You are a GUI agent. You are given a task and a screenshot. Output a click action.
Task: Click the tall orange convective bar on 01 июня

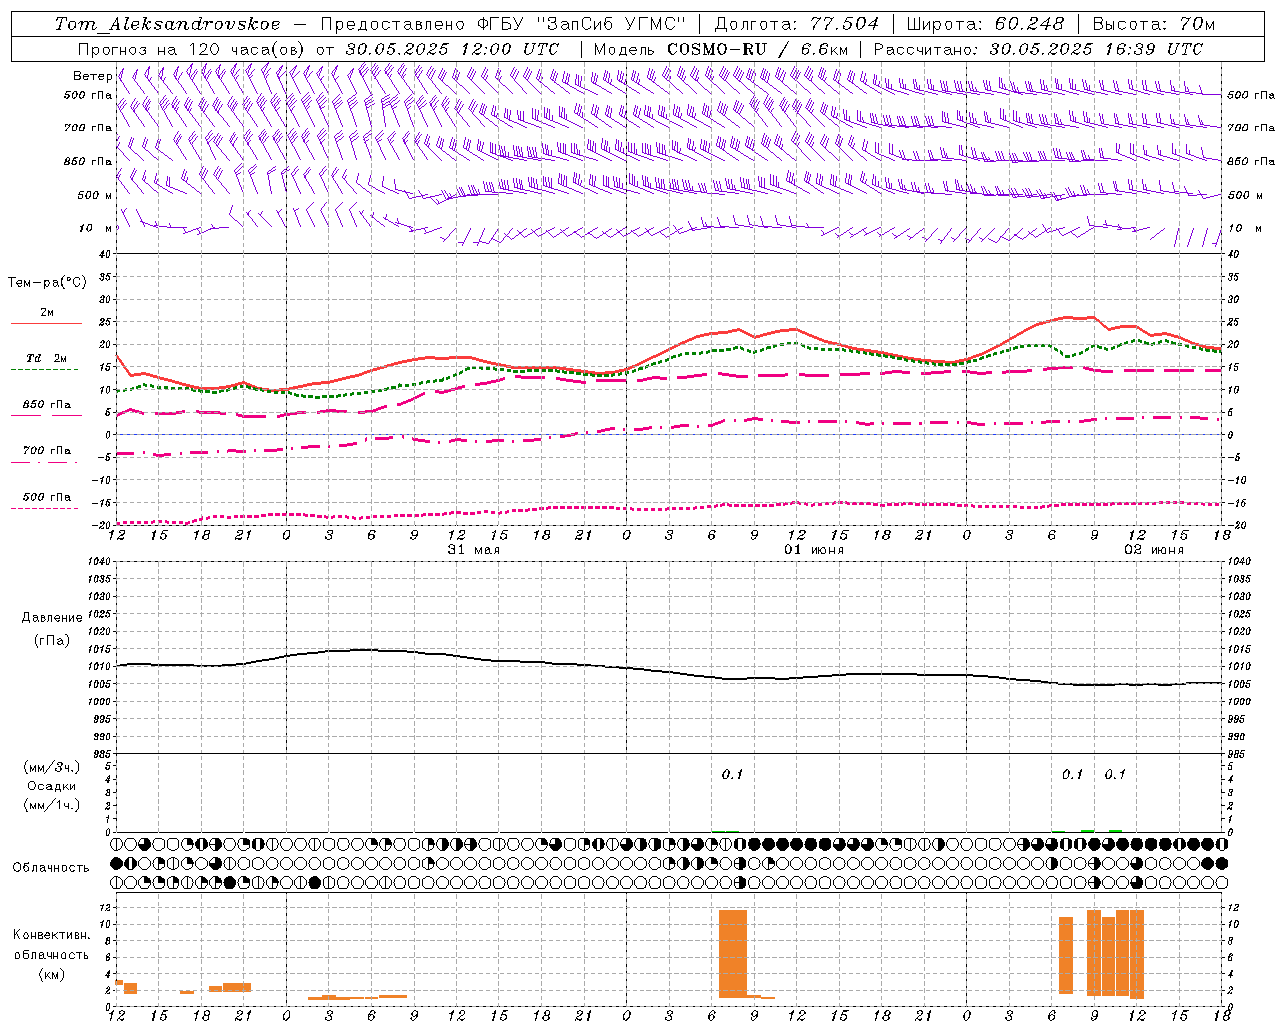click(733, 953)
